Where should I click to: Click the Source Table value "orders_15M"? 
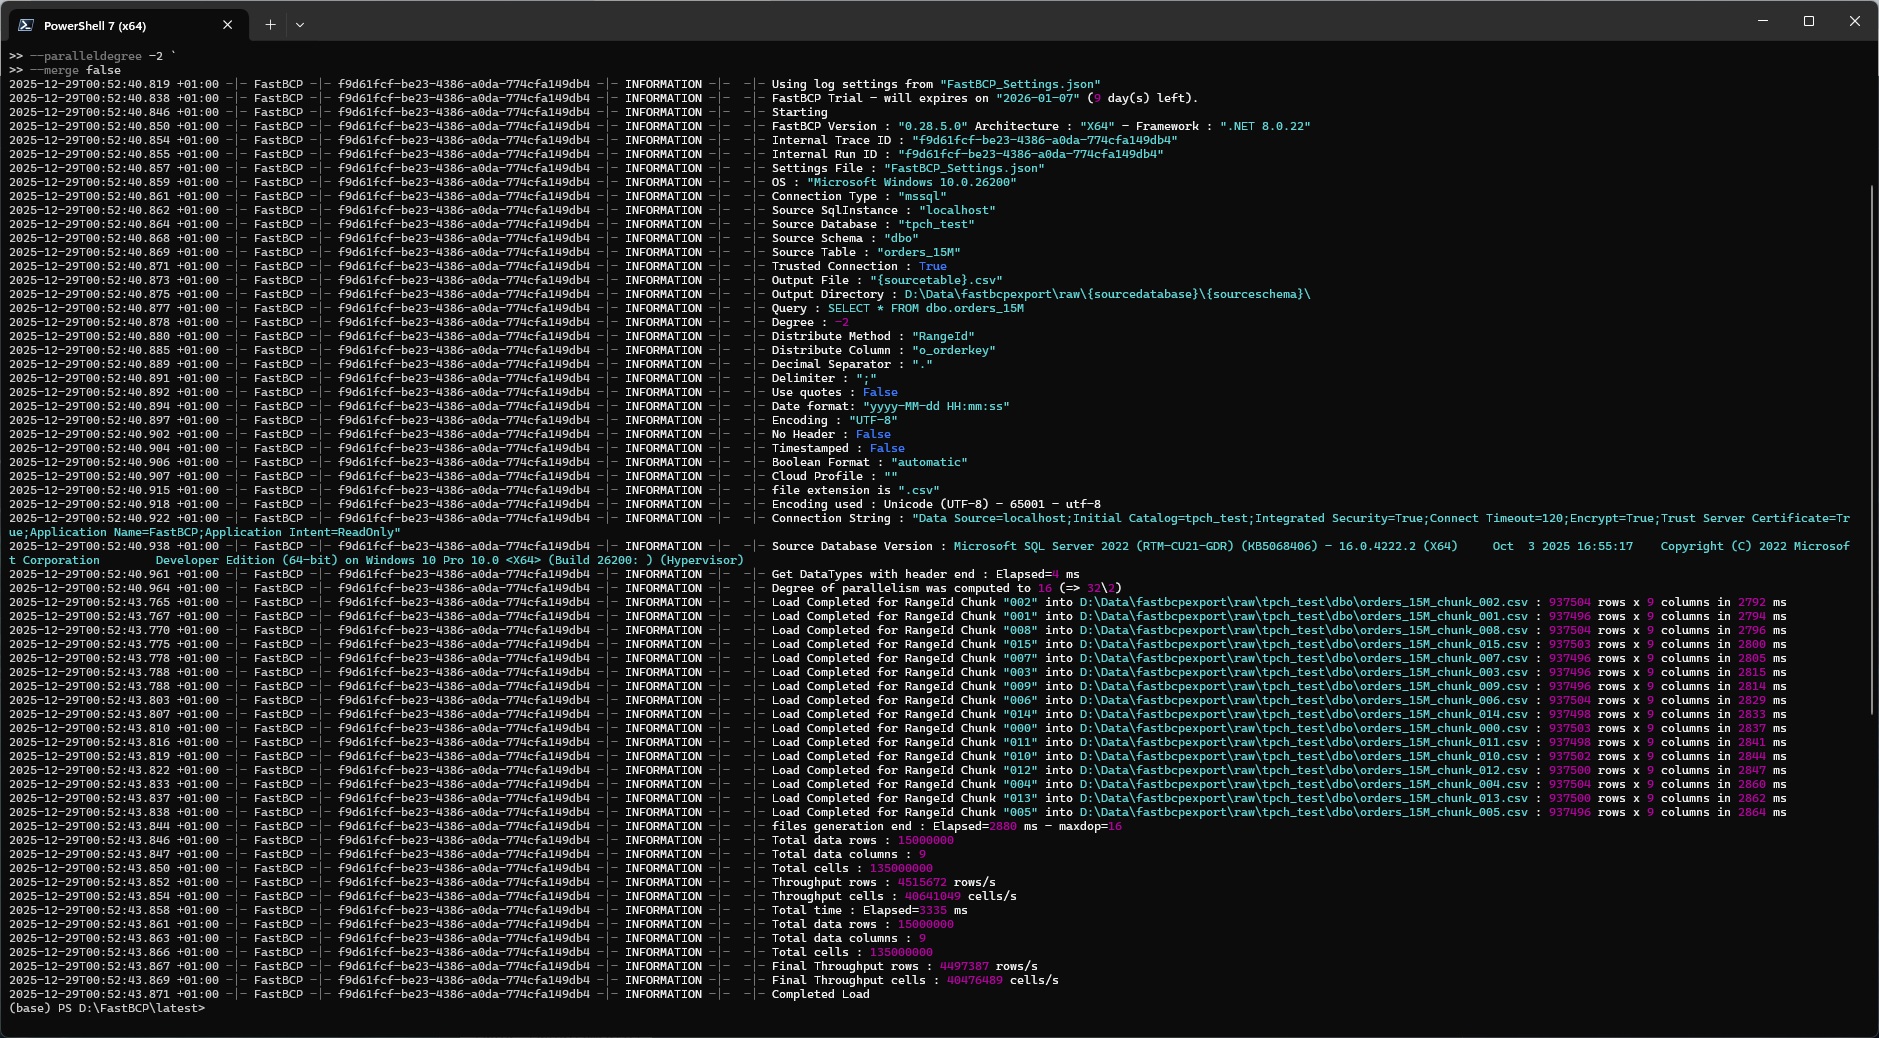918,252
